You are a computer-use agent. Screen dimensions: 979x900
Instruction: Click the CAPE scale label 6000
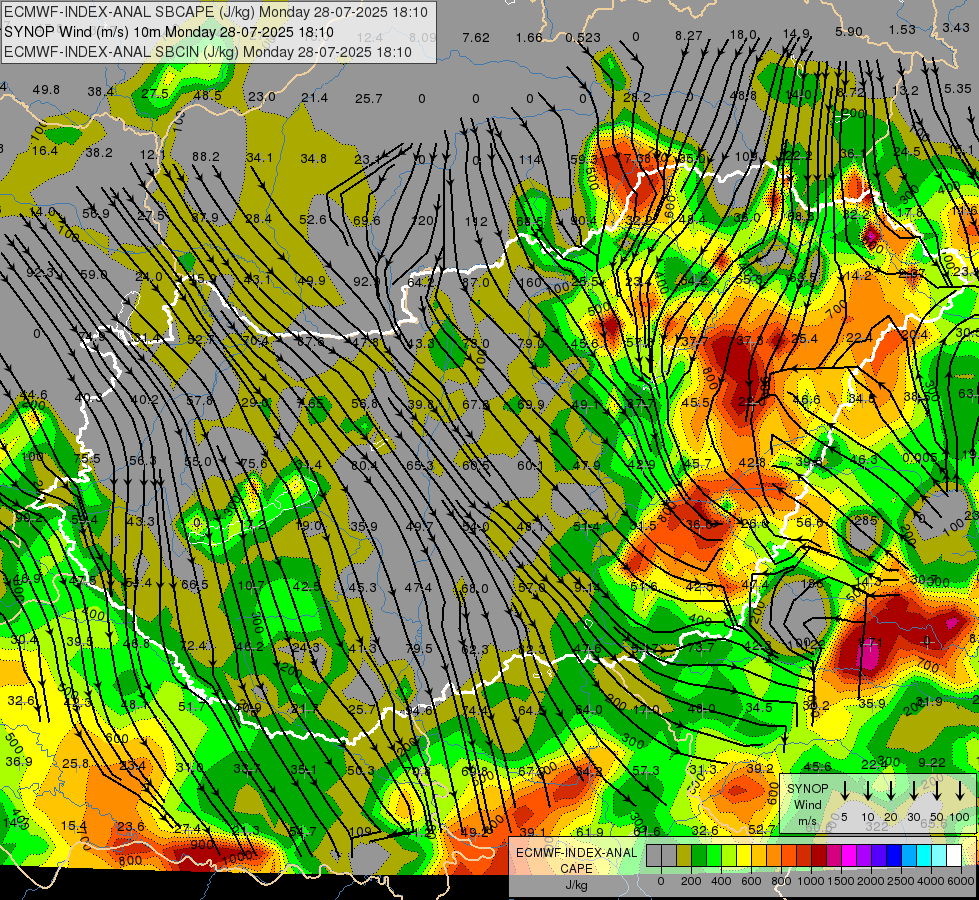[x=961, y=881]
